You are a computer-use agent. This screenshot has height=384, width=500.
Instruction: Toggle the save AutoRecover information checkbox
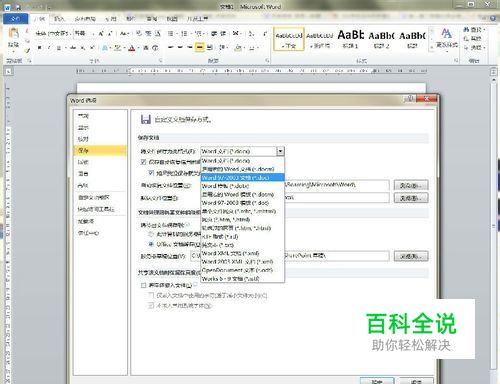coord(144,162)
